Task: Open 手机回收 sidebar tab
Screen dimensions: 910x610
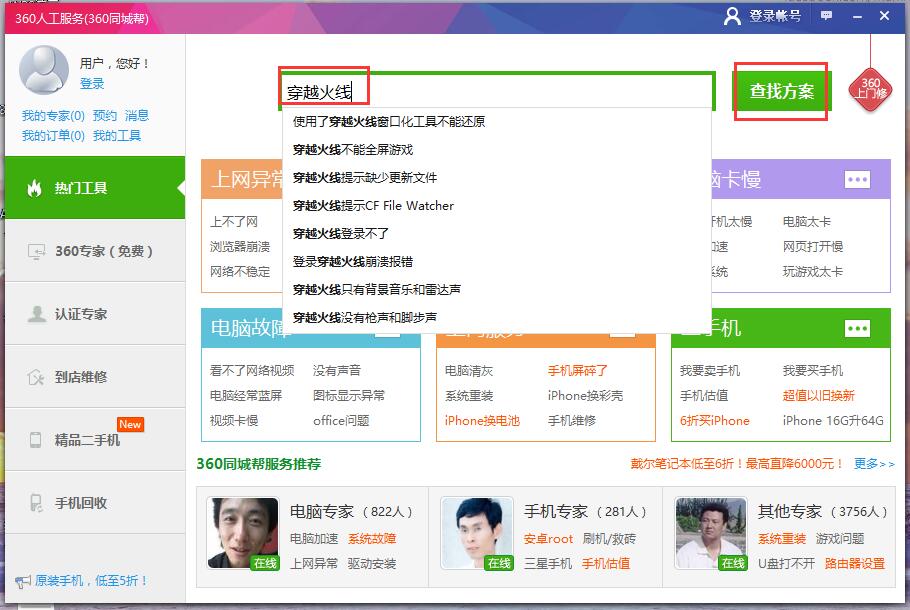Action: pyautogui.click(x=95, y=503)
